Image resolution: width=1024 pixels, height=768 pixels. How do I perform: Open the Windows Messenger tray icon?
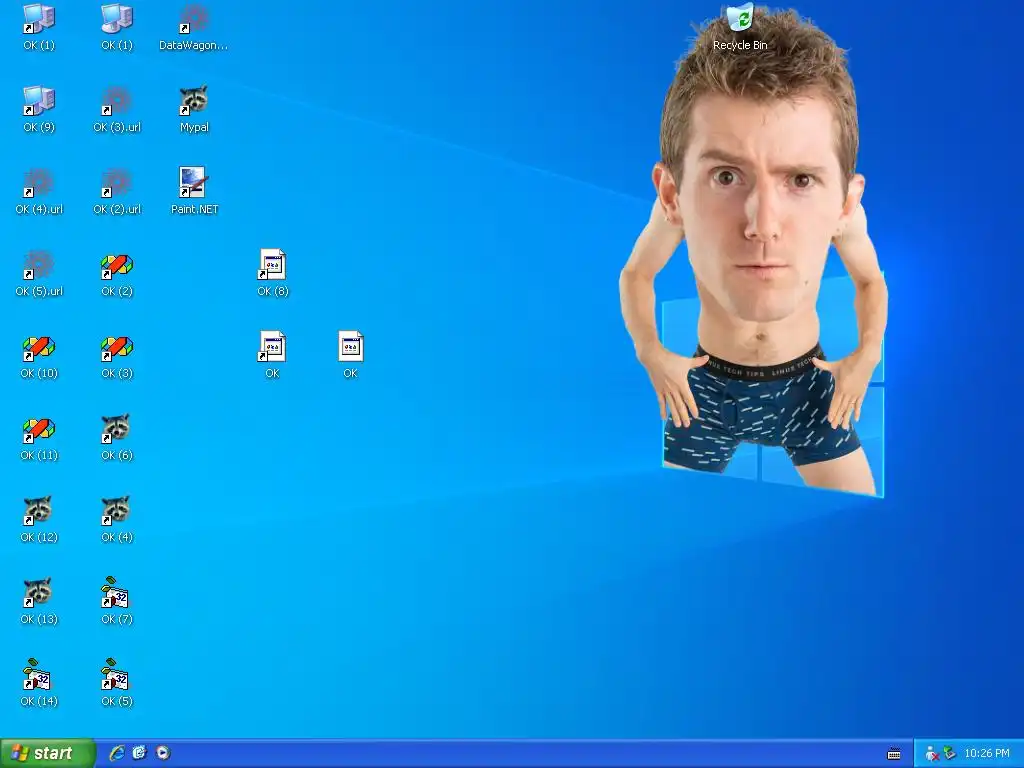tap(932, 754)
